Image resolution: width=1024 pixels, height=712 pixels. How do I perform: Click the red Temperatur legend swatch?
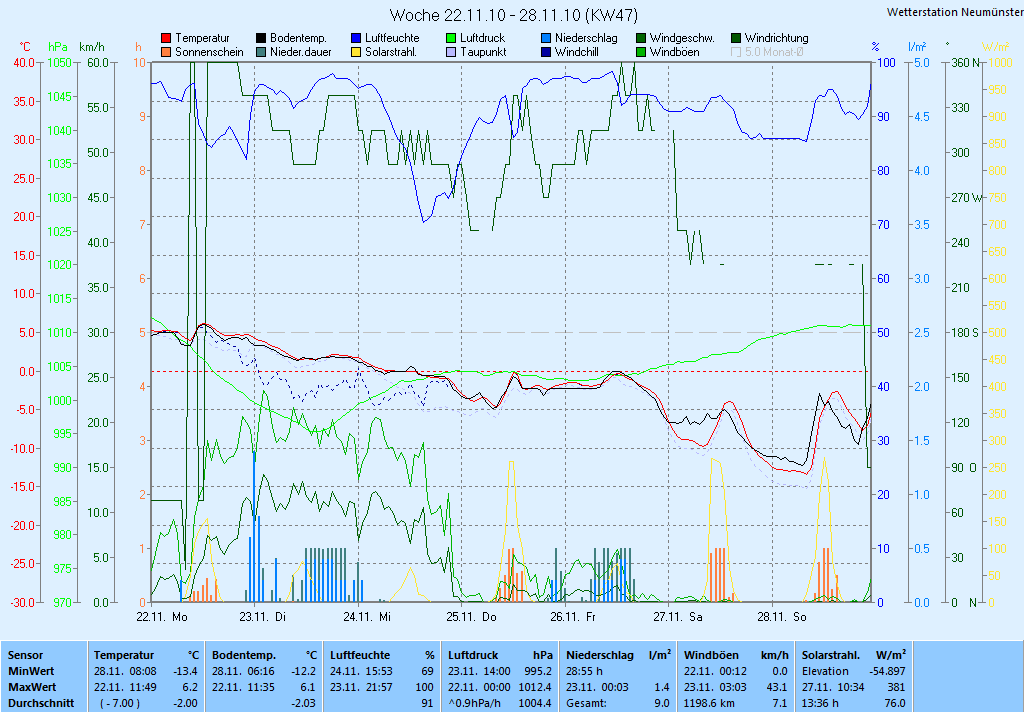(x=166, y=38)
